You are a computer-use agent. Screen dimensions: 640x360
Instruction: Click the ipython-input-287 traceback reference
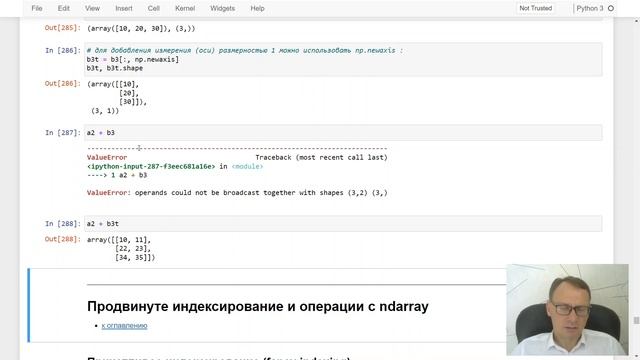tap(151, 167)
